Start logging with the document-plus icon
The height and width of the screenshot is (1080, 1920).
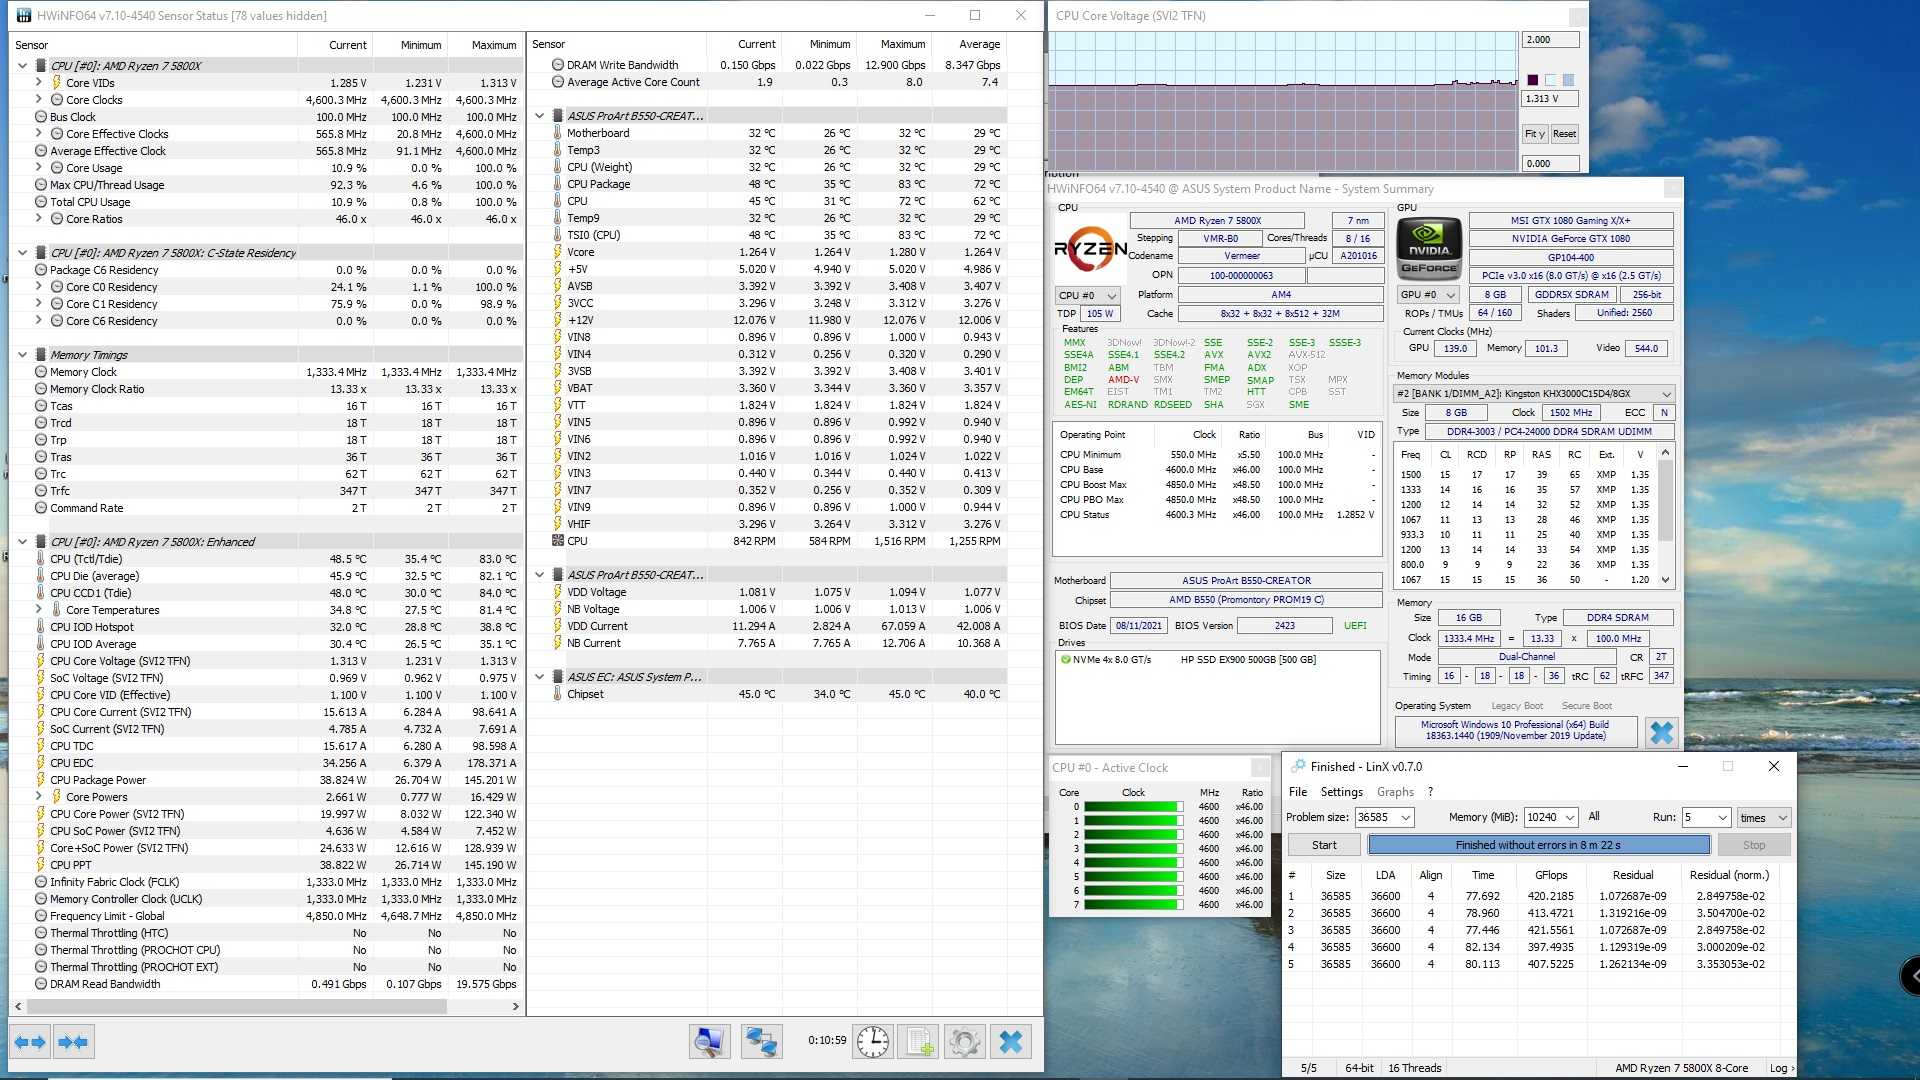coord(920,1042)
